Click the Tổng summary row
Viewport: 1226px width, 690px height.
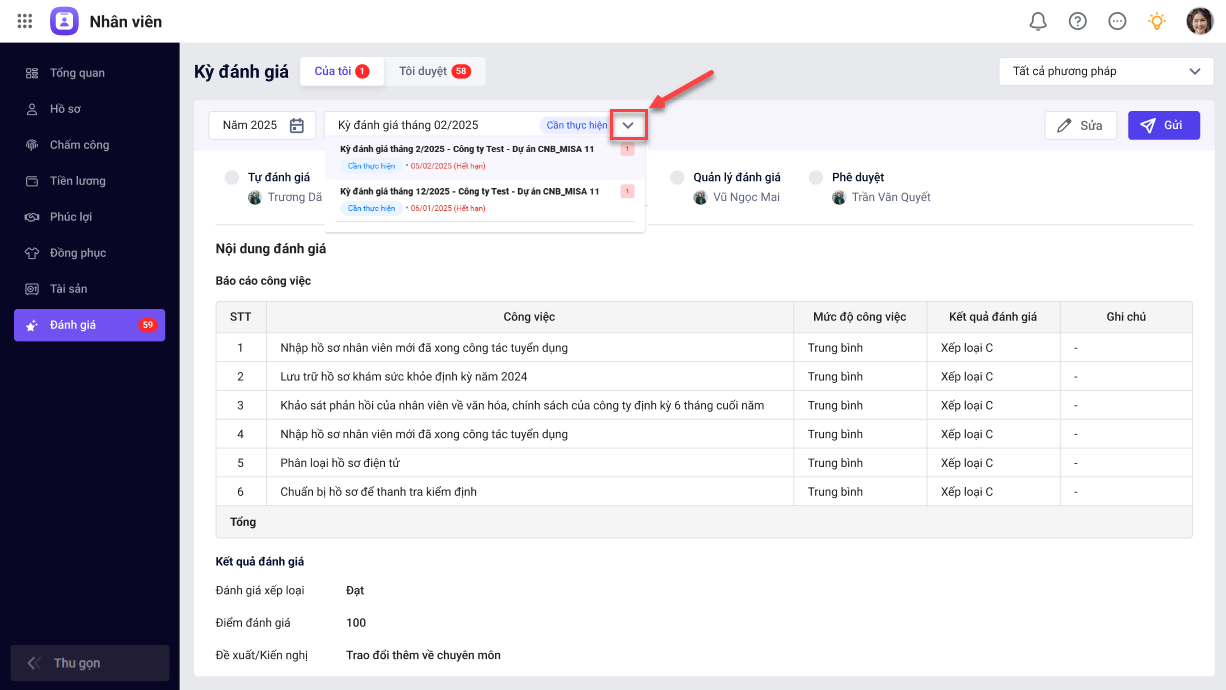pos(704,522)
